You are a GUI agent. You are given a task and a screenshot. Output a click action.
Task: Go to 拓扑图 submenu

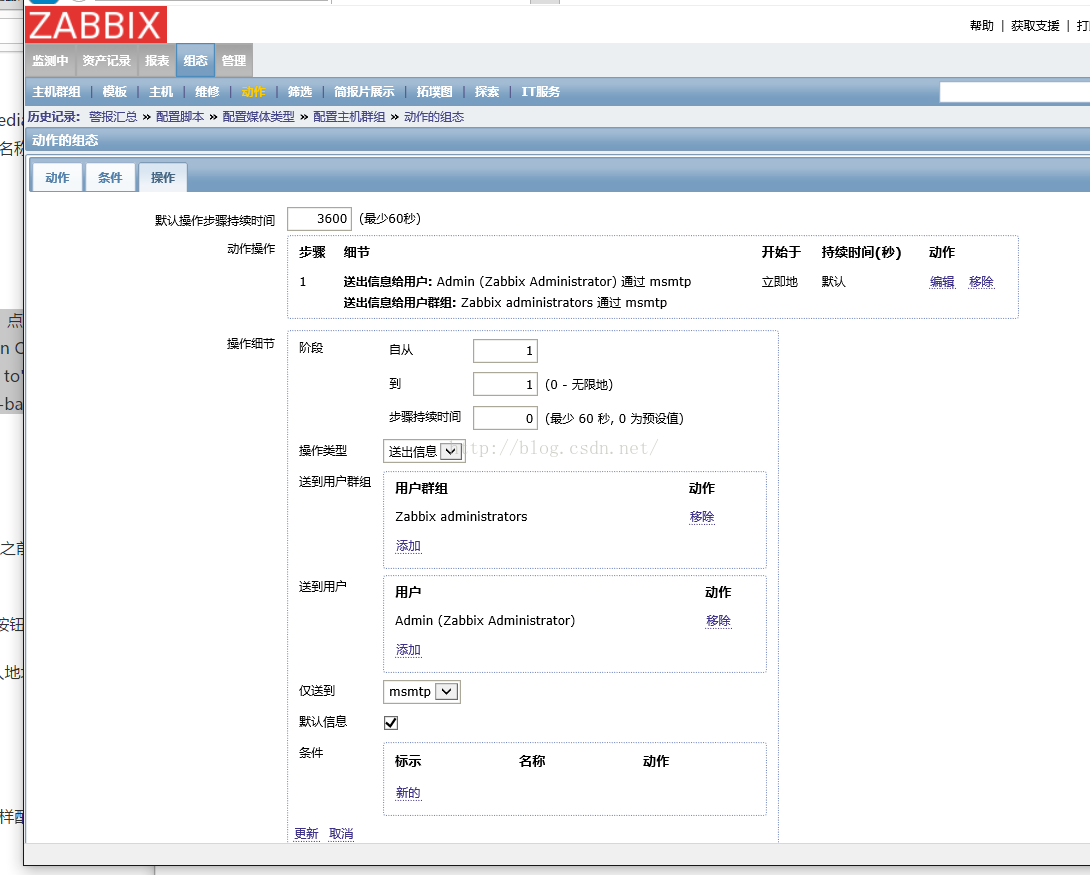pyautogui.click(x=434, y=92)
